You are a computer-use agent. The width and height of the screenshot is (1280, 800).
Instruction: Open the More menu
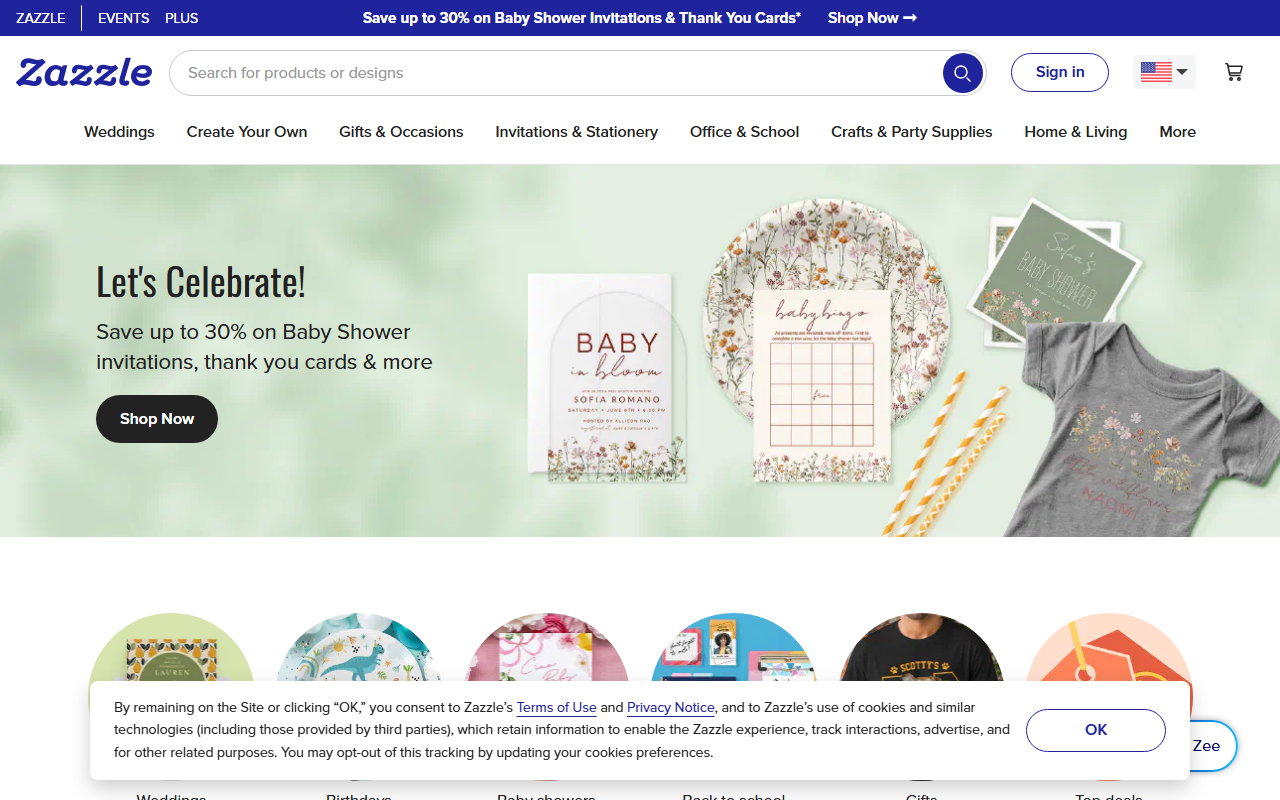1178,132
